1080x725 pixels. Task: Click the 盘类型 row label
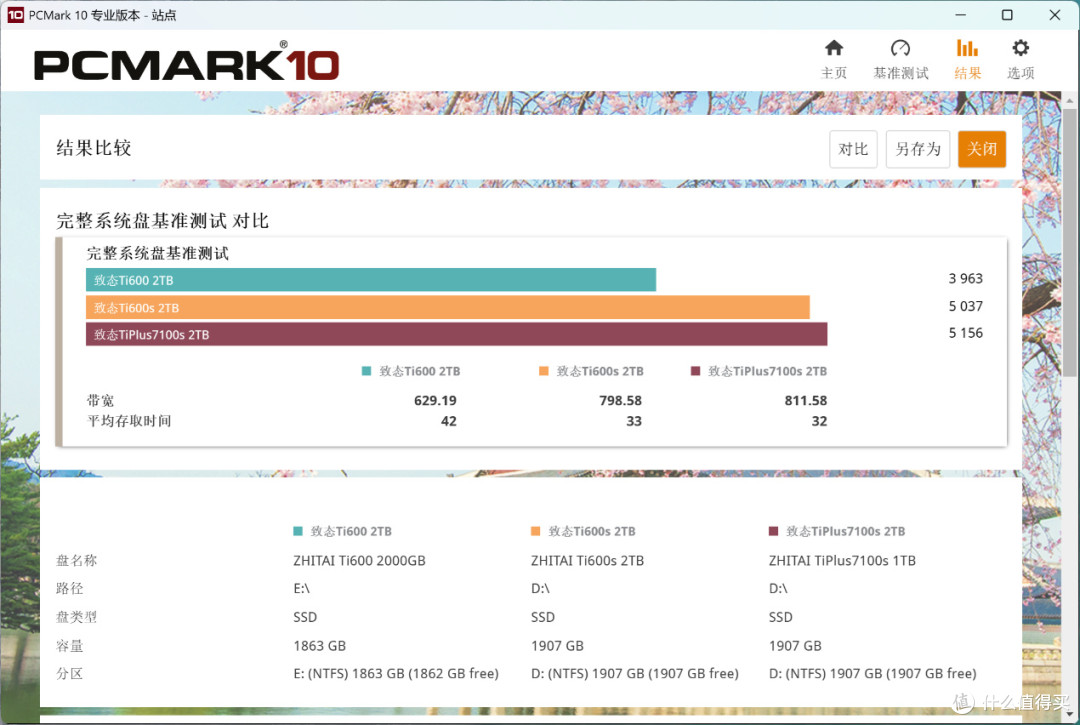[x=76, y=617]
